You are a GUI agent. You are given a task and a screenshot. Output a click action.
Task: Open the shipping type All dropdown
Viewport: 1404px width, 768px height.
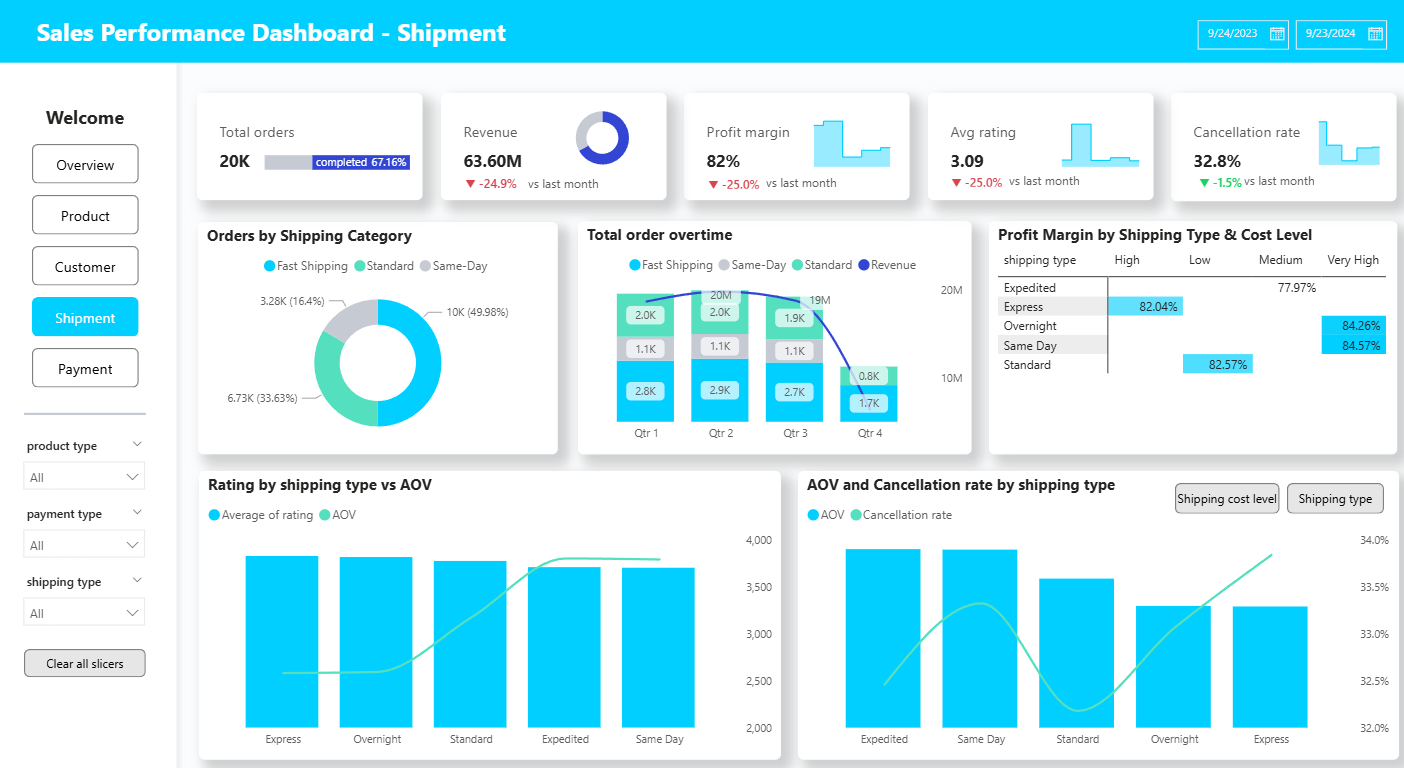tap(85, 613)
